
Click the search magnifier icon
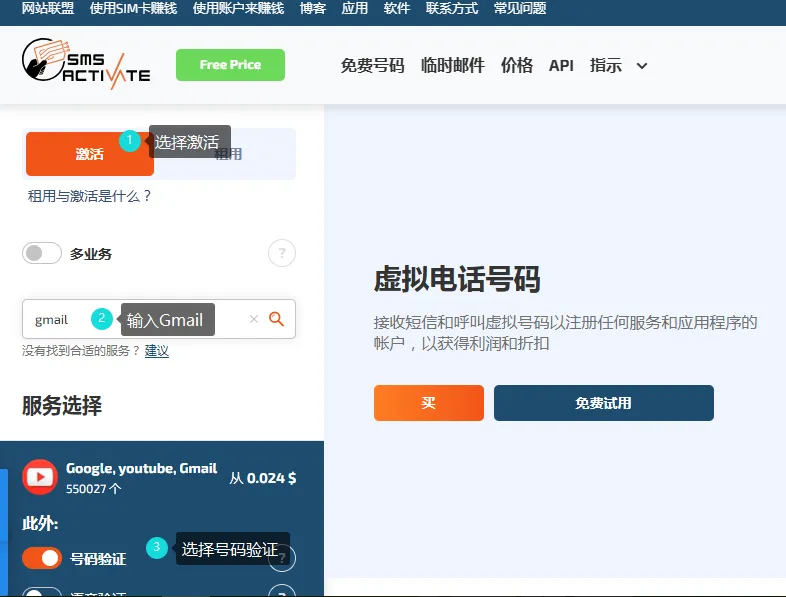(276, 319)
